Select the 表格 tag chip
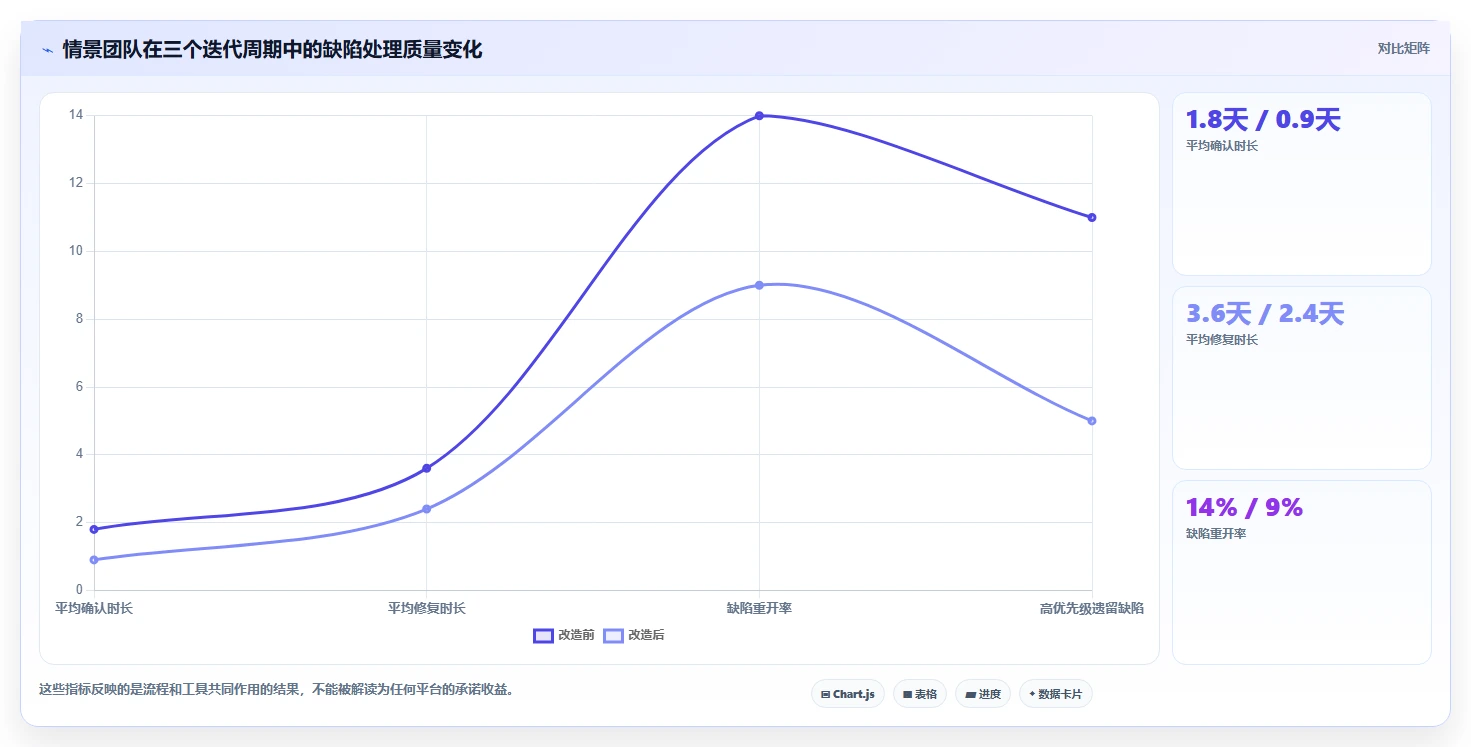The width and height of the screenshot is (1471, 747). pyautogui.click(x=920, y=694)
